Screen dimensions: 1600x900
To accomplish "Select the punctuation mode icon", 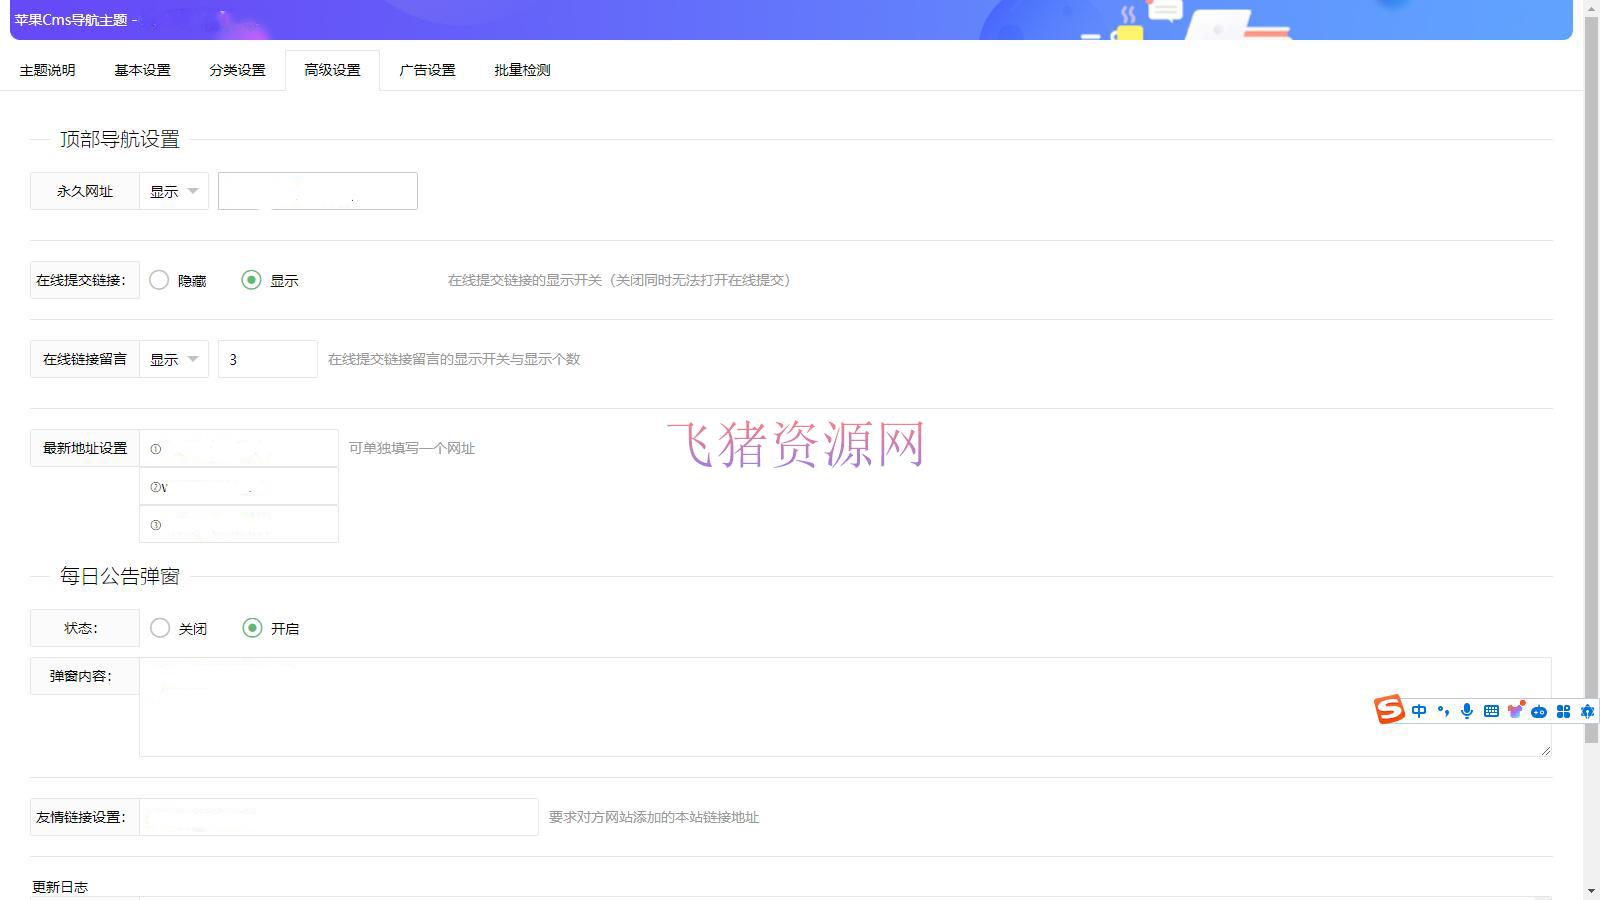I will point(1443,710).
